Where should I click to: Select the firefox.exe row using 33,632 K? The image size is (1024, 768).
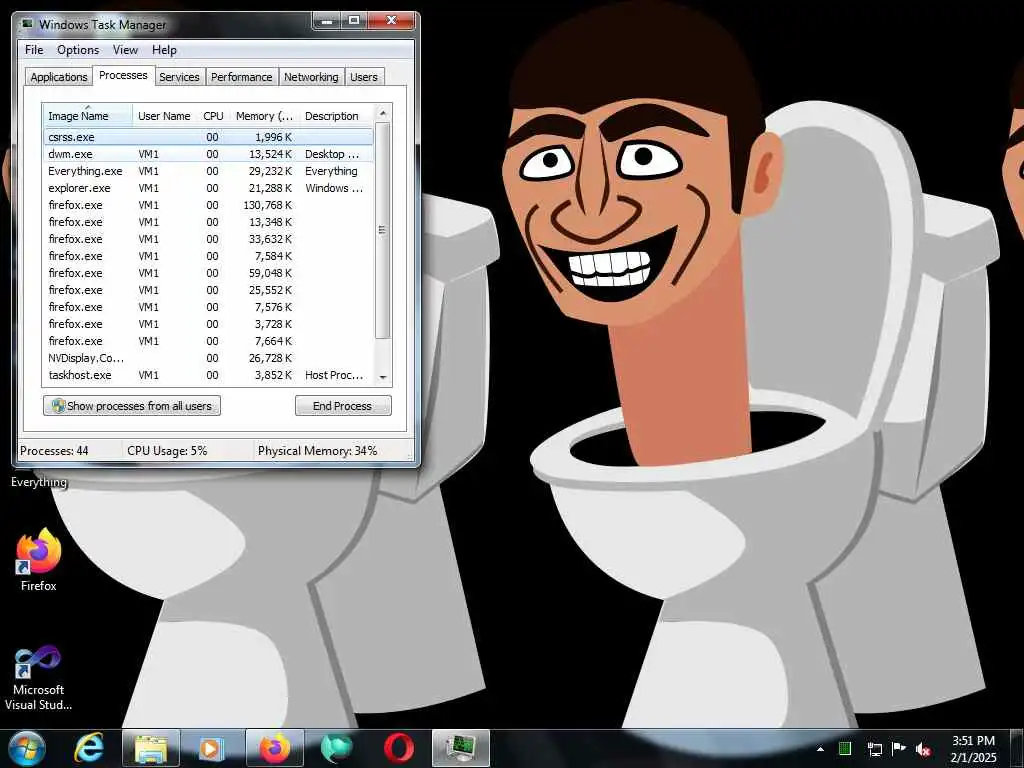coord(208,239)
